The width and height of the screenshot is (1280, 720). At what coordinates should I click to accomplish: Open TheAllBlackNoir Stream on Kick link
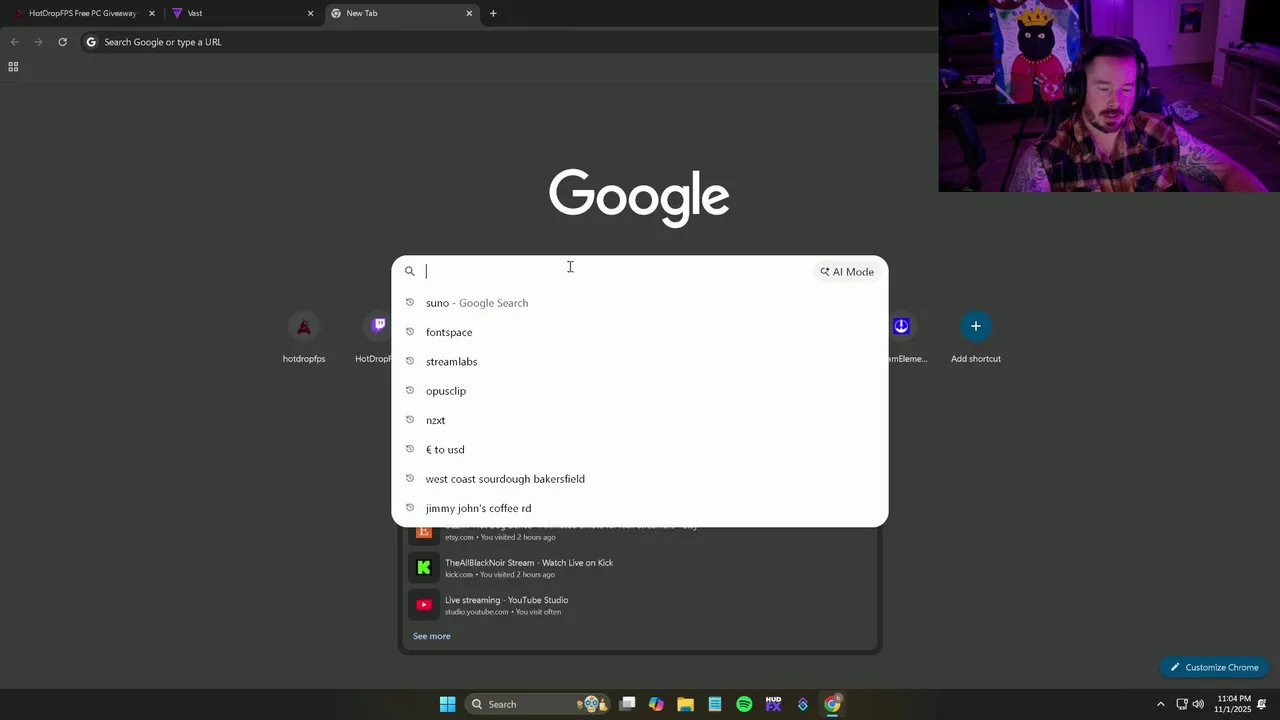pos(529,563)
